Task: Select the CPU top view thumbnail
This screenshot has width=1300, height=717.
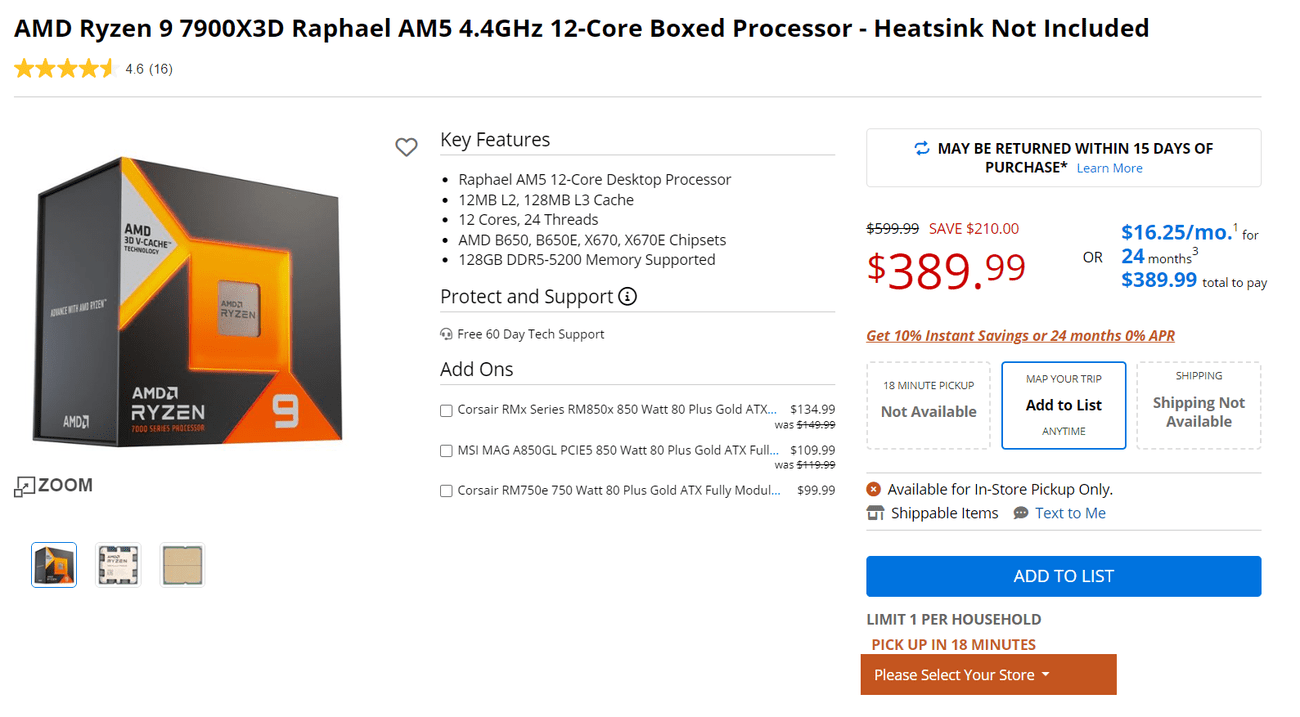Action: (x=118, y=565)
